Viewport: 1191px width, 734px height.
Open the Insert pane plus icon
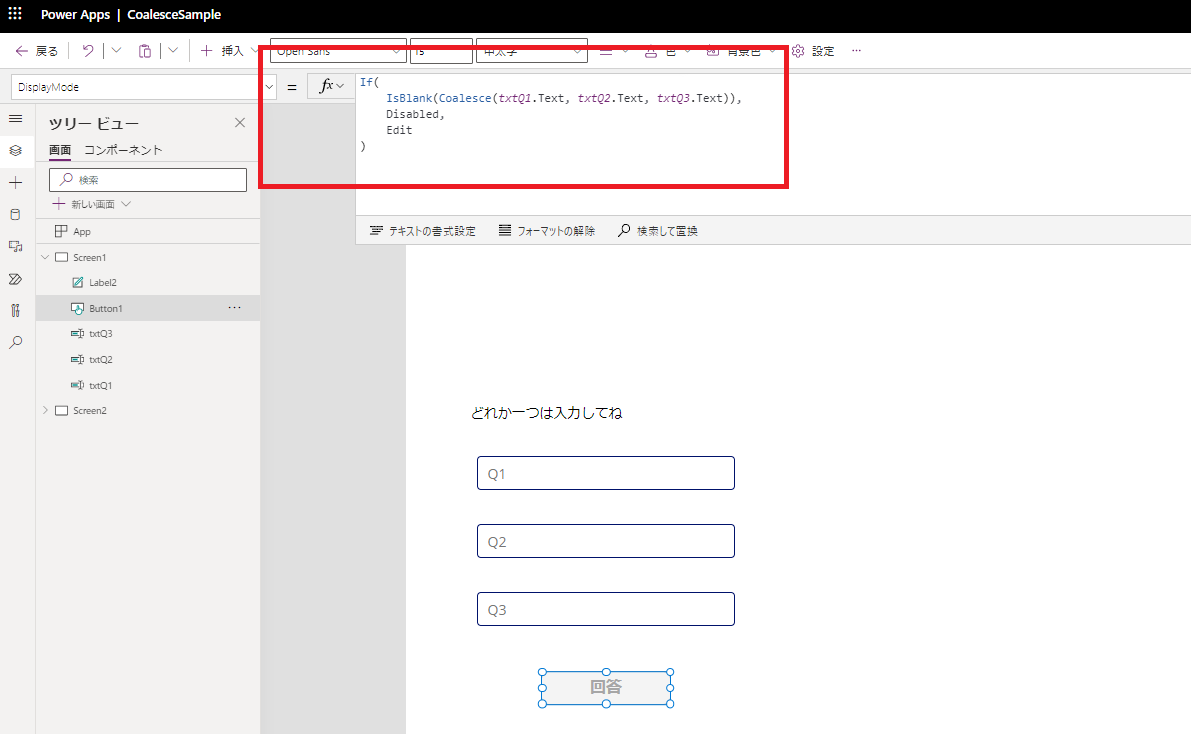click(15, 182)
